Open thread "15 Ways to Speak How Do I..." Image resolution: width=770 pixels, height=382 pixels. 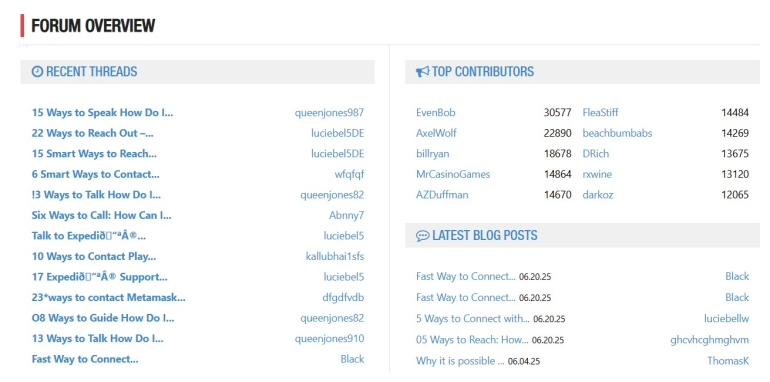coord(102,112)
